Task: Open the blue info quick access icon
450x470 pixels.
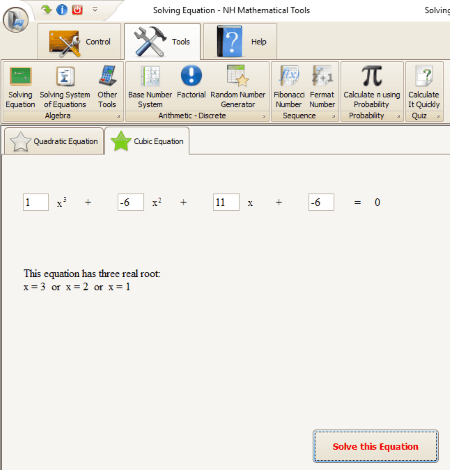Action: [x=62, y=10]
